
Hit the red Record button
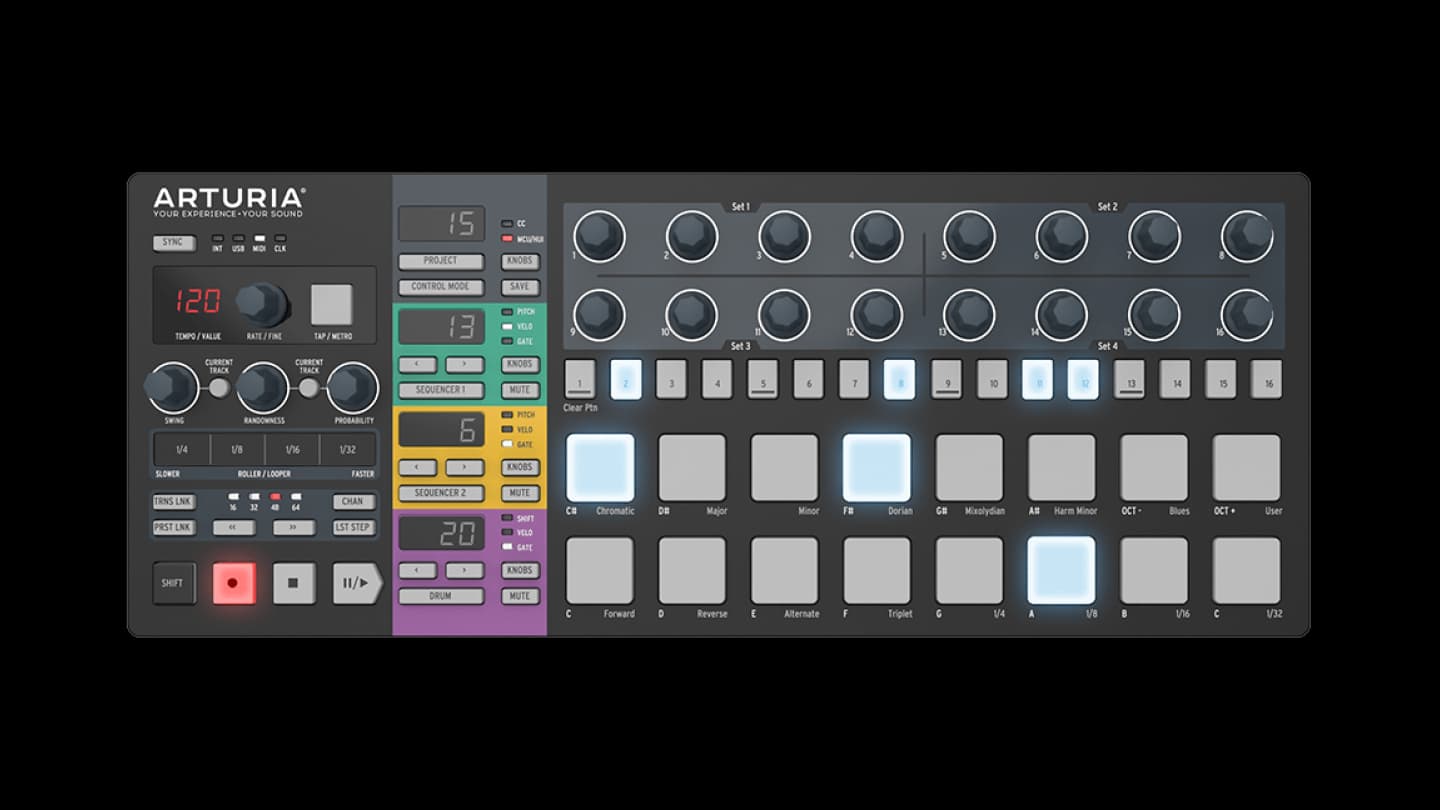[234, 583]
